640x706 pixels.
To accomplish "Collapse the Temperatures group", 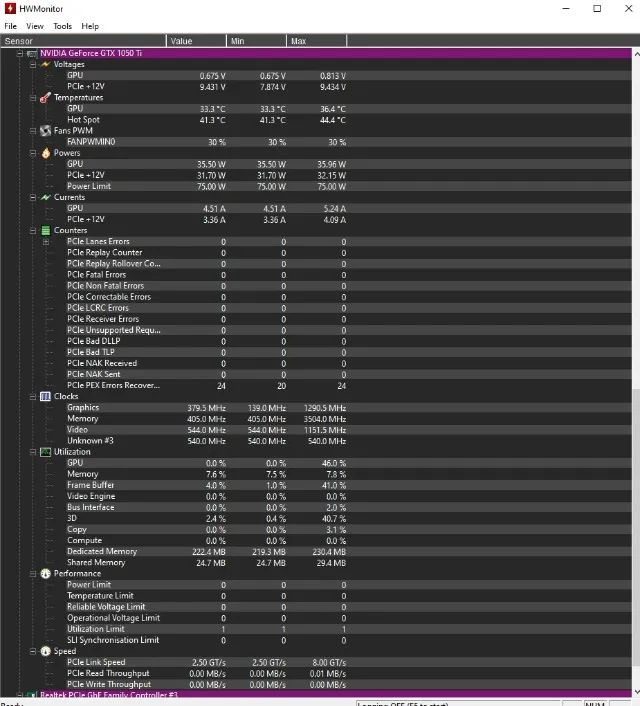I will coord(33,98).
